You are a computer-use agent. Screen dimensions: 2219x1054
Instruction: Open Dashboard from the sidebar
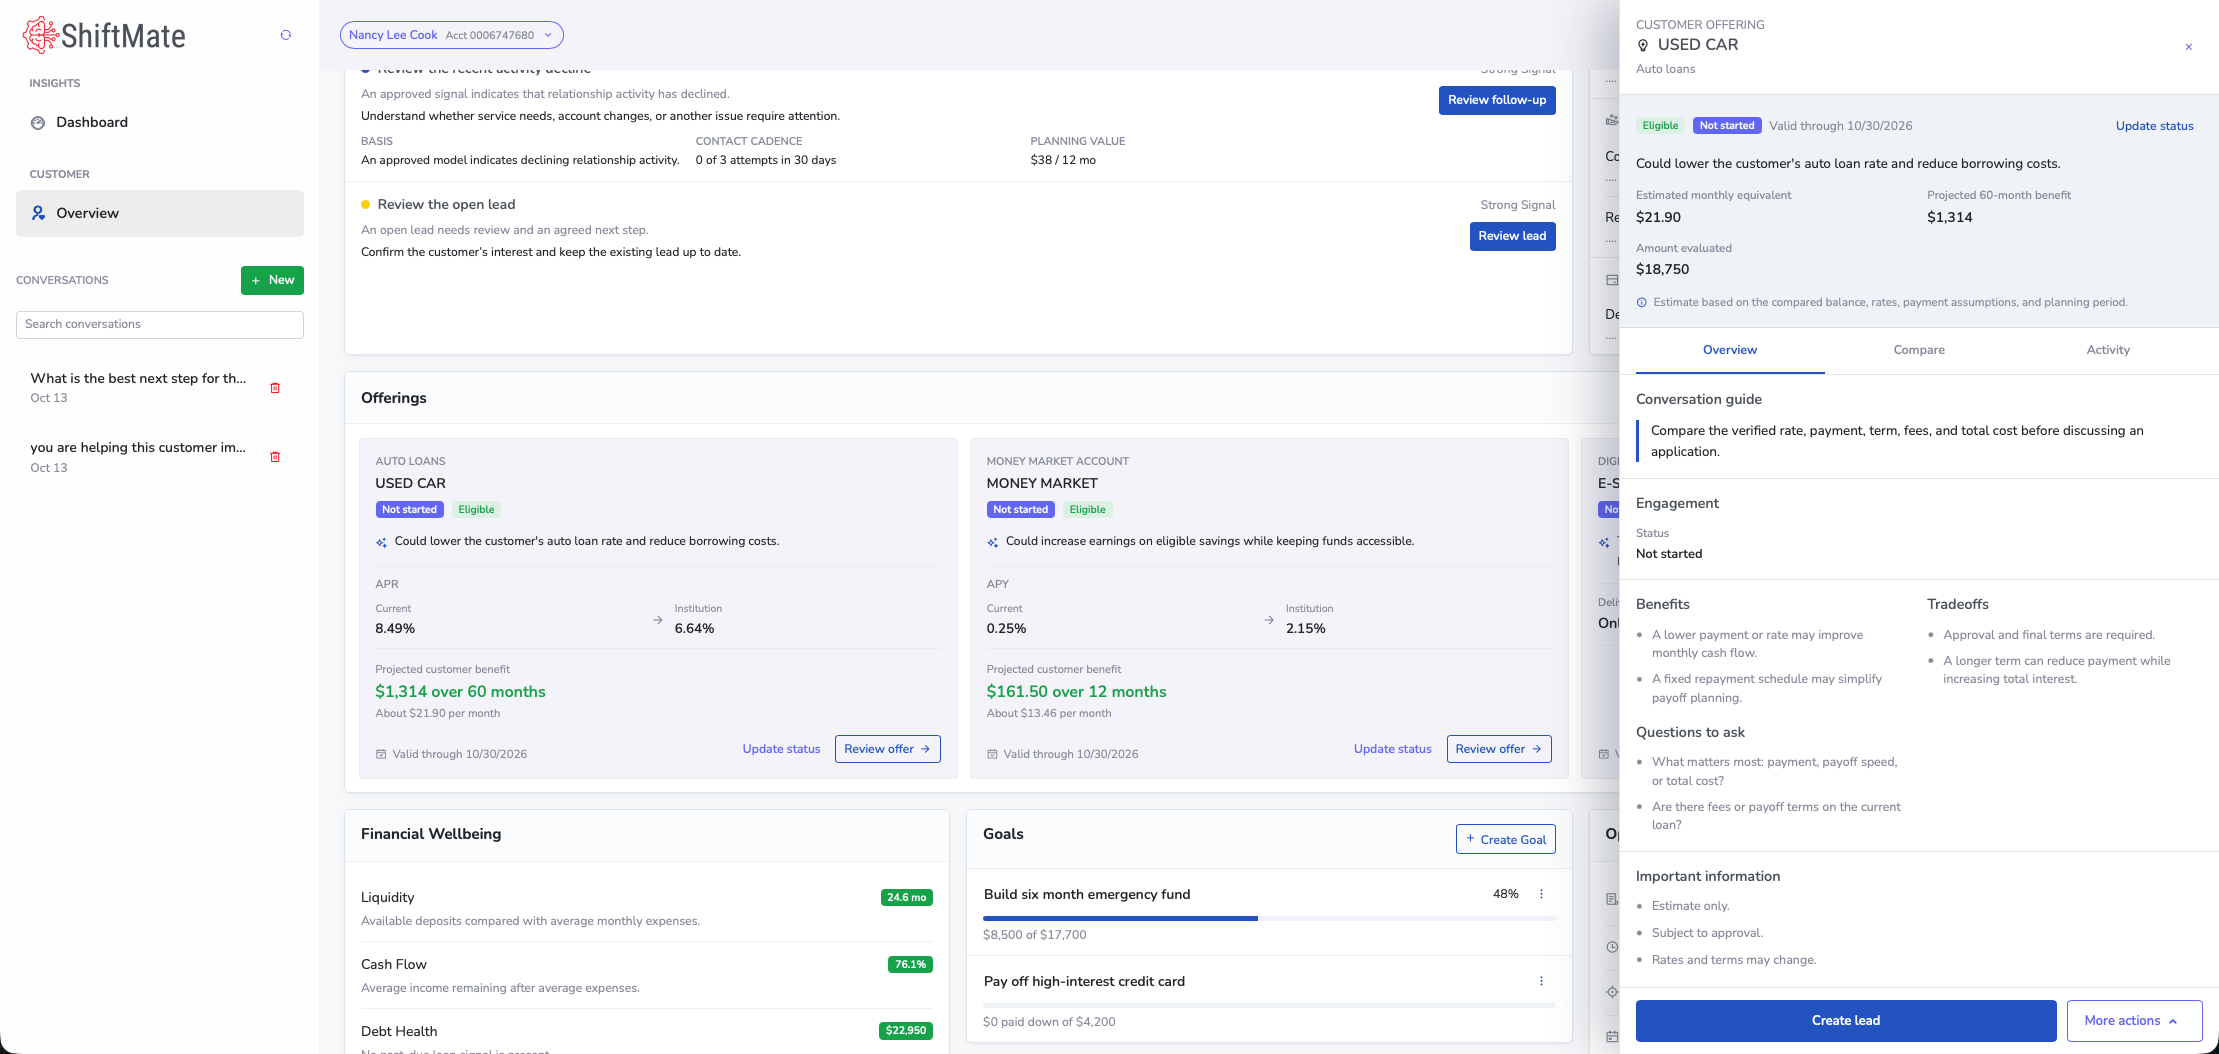tap(160, 122)
